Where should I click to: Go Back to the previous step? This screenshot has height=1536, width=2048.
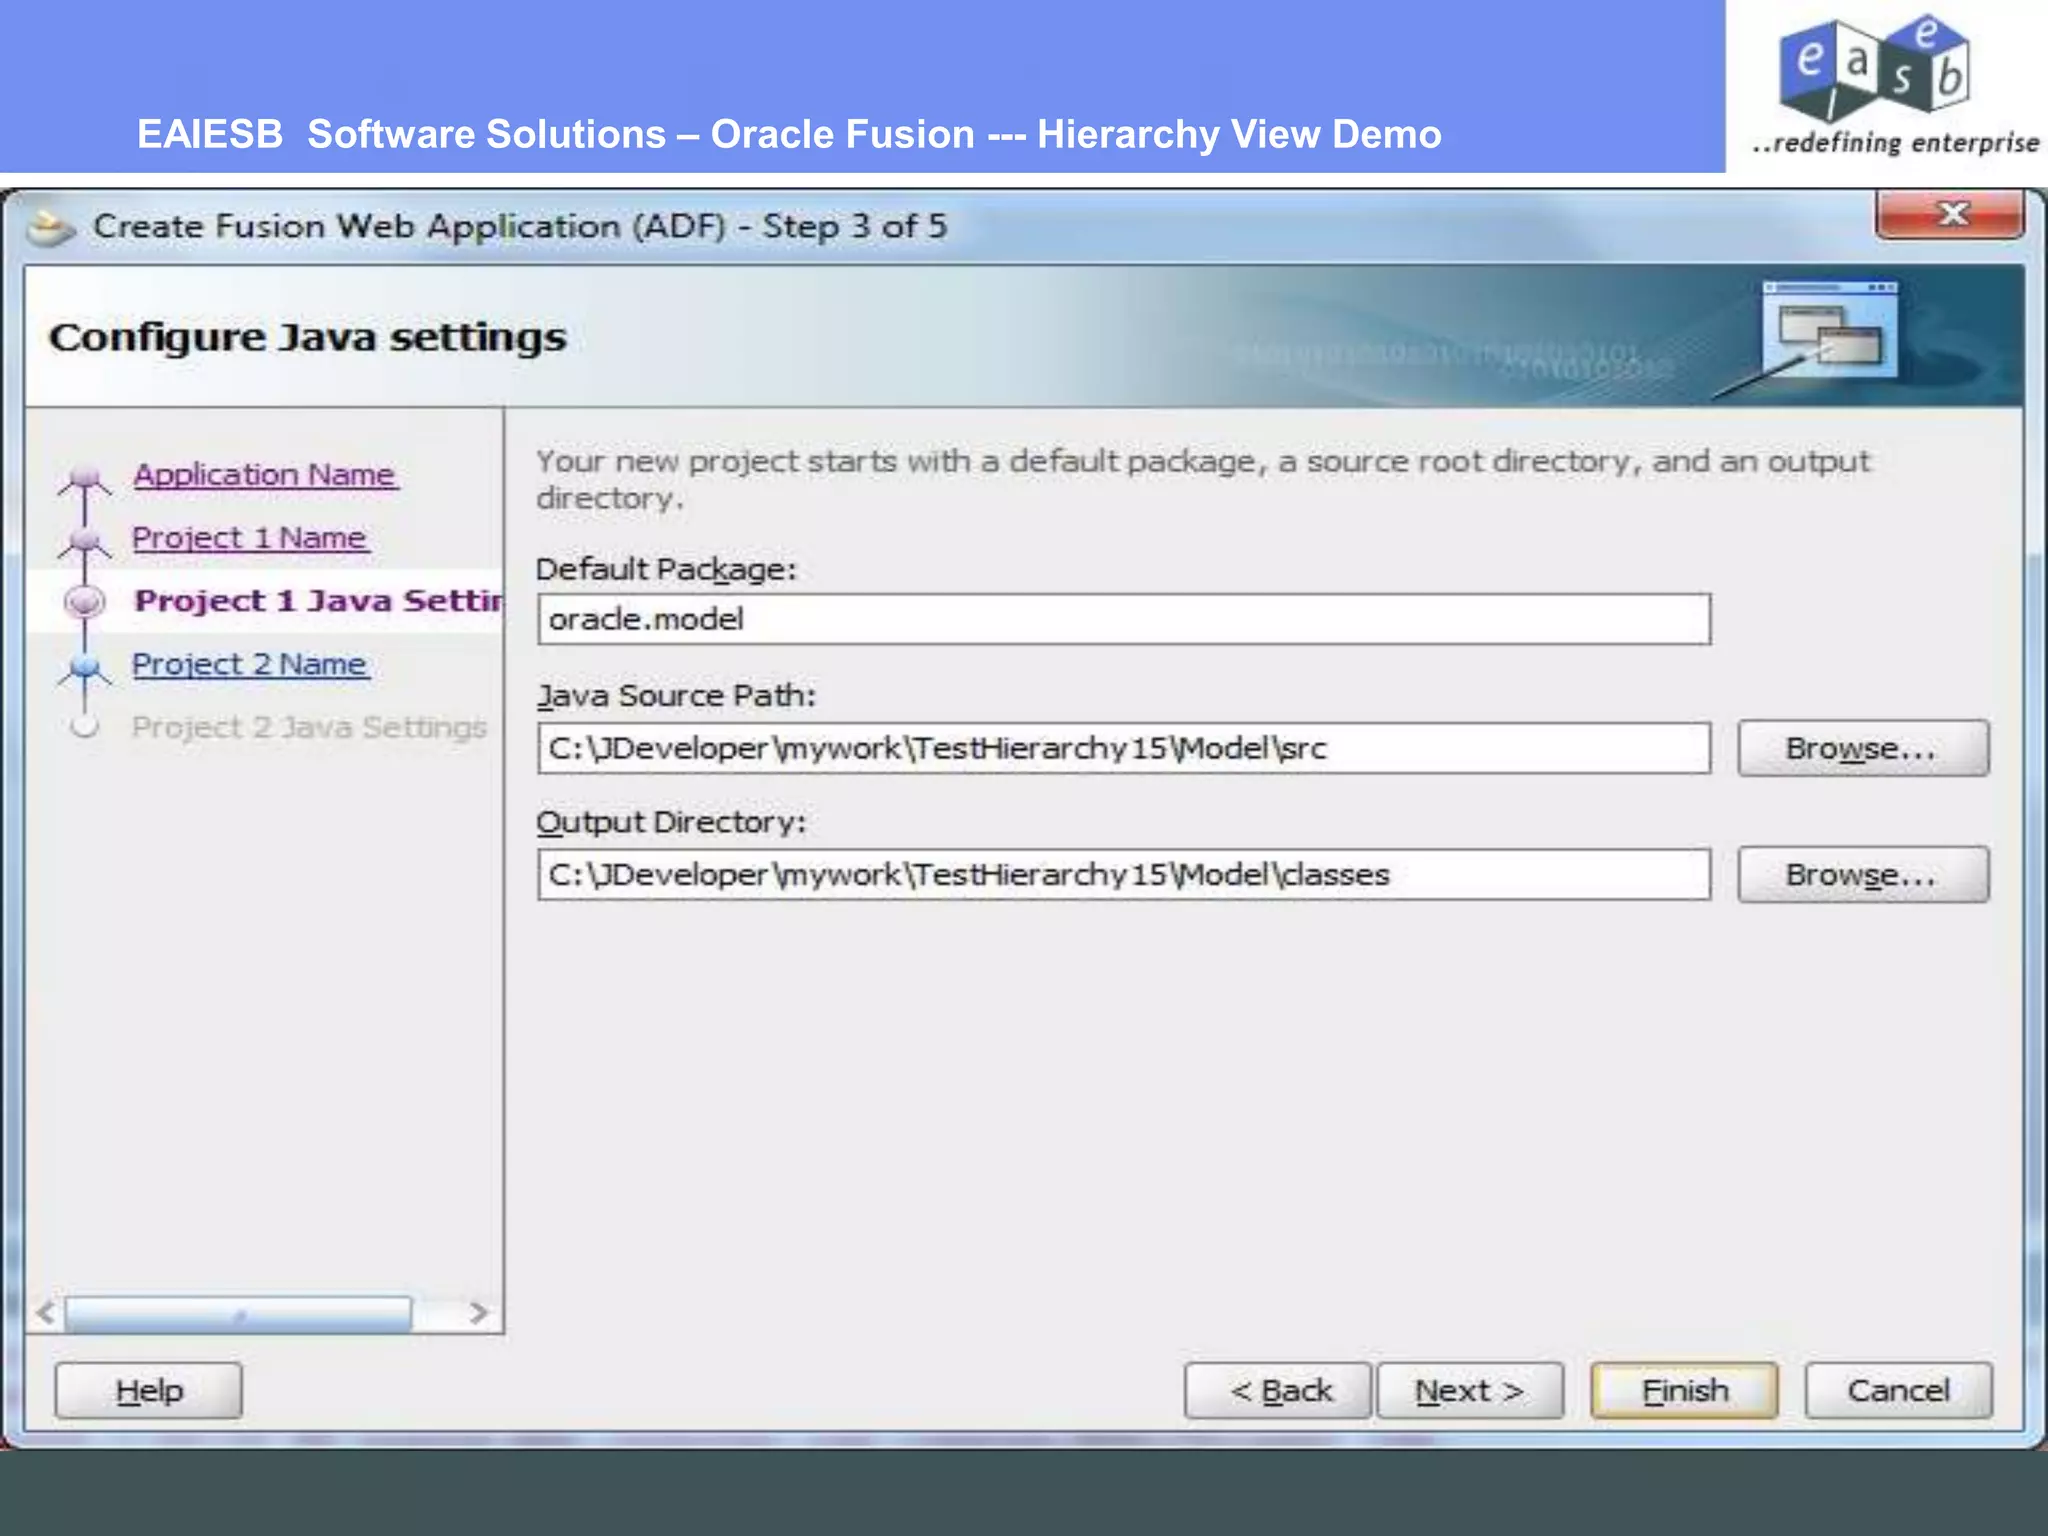[1278, 1390]
